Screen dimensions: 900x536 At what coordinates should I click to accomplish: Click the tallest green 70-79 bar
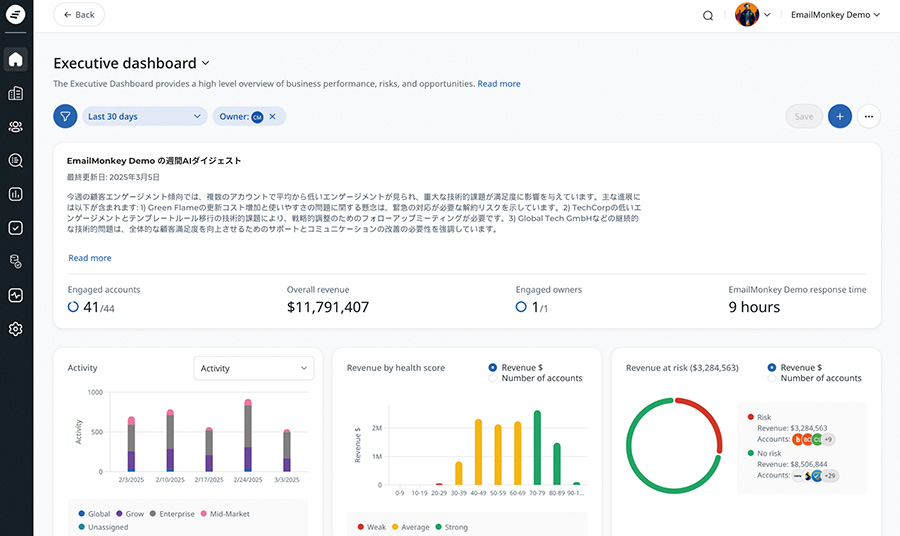[x=537, y=448]
